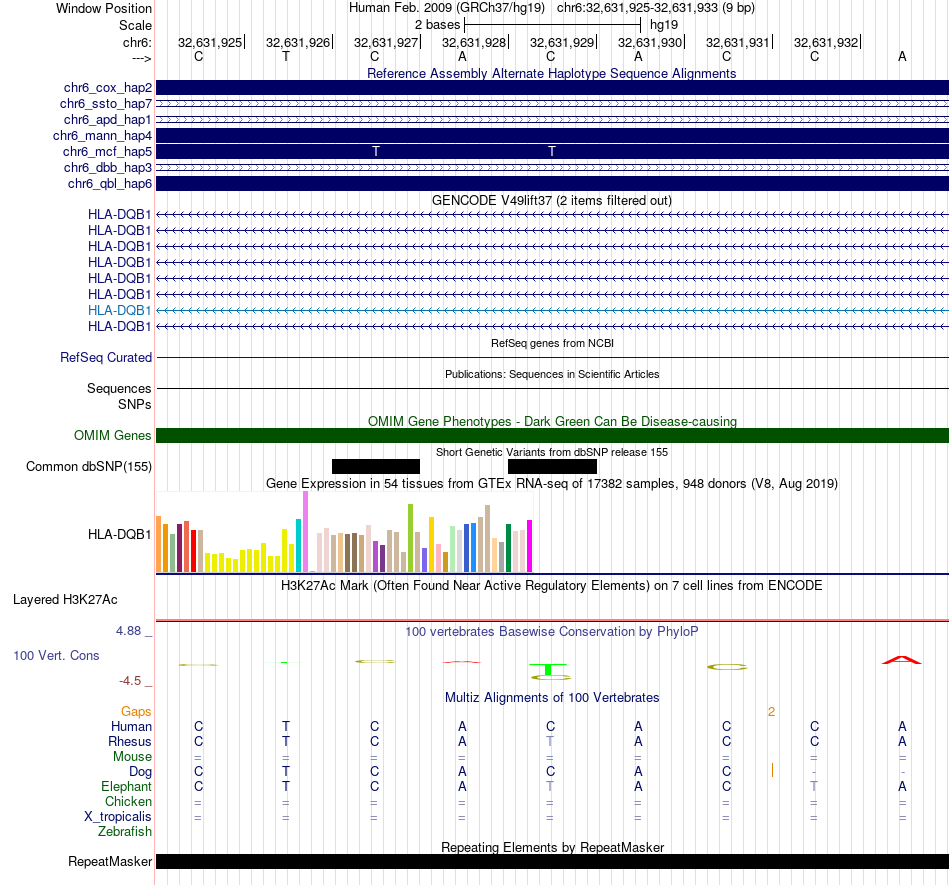
Task: Click the chr6_dbb_hap3 track label
Action: (107, 167)
